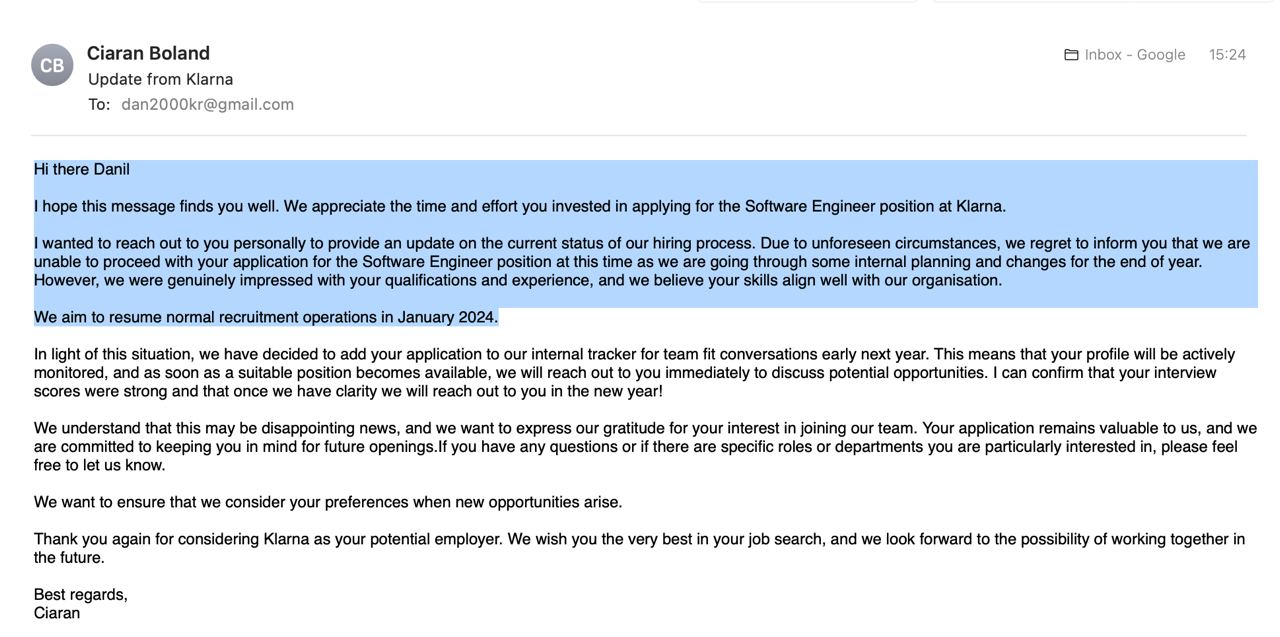
Task: Click the 15:24 timestamp
Action: coord(1227,55)
